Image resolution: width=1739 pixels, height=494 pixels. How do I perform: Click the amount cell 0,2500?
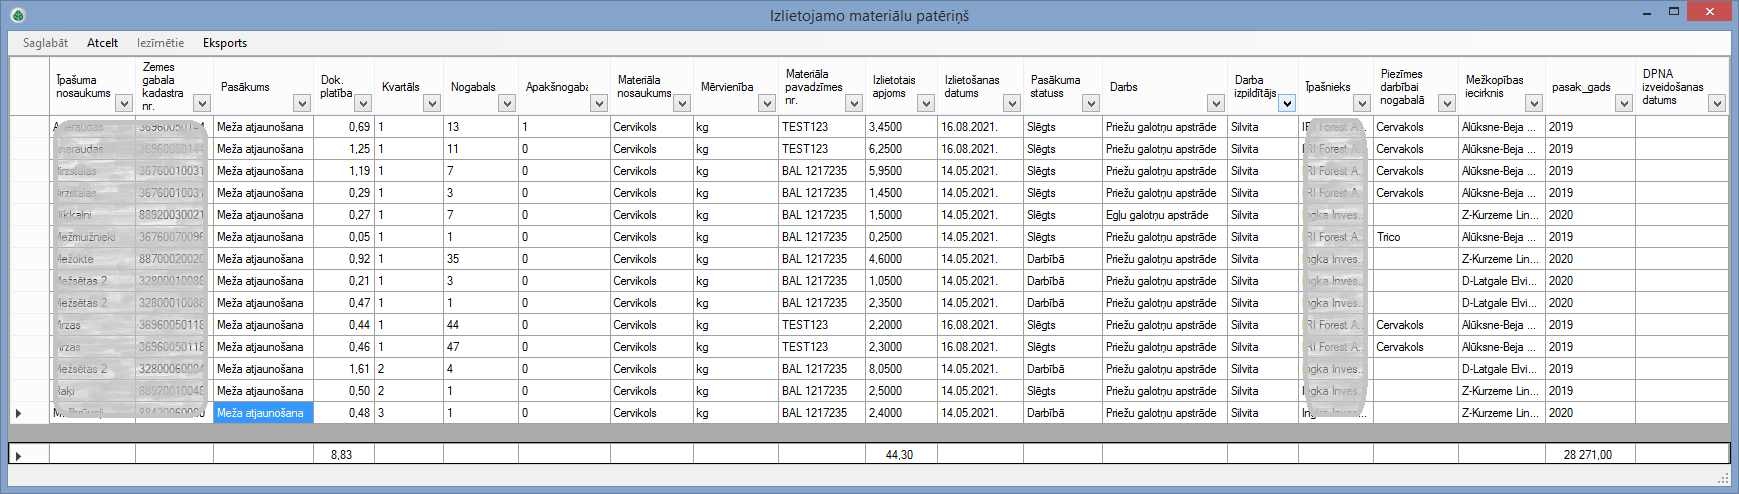click(x=901, y=237)
